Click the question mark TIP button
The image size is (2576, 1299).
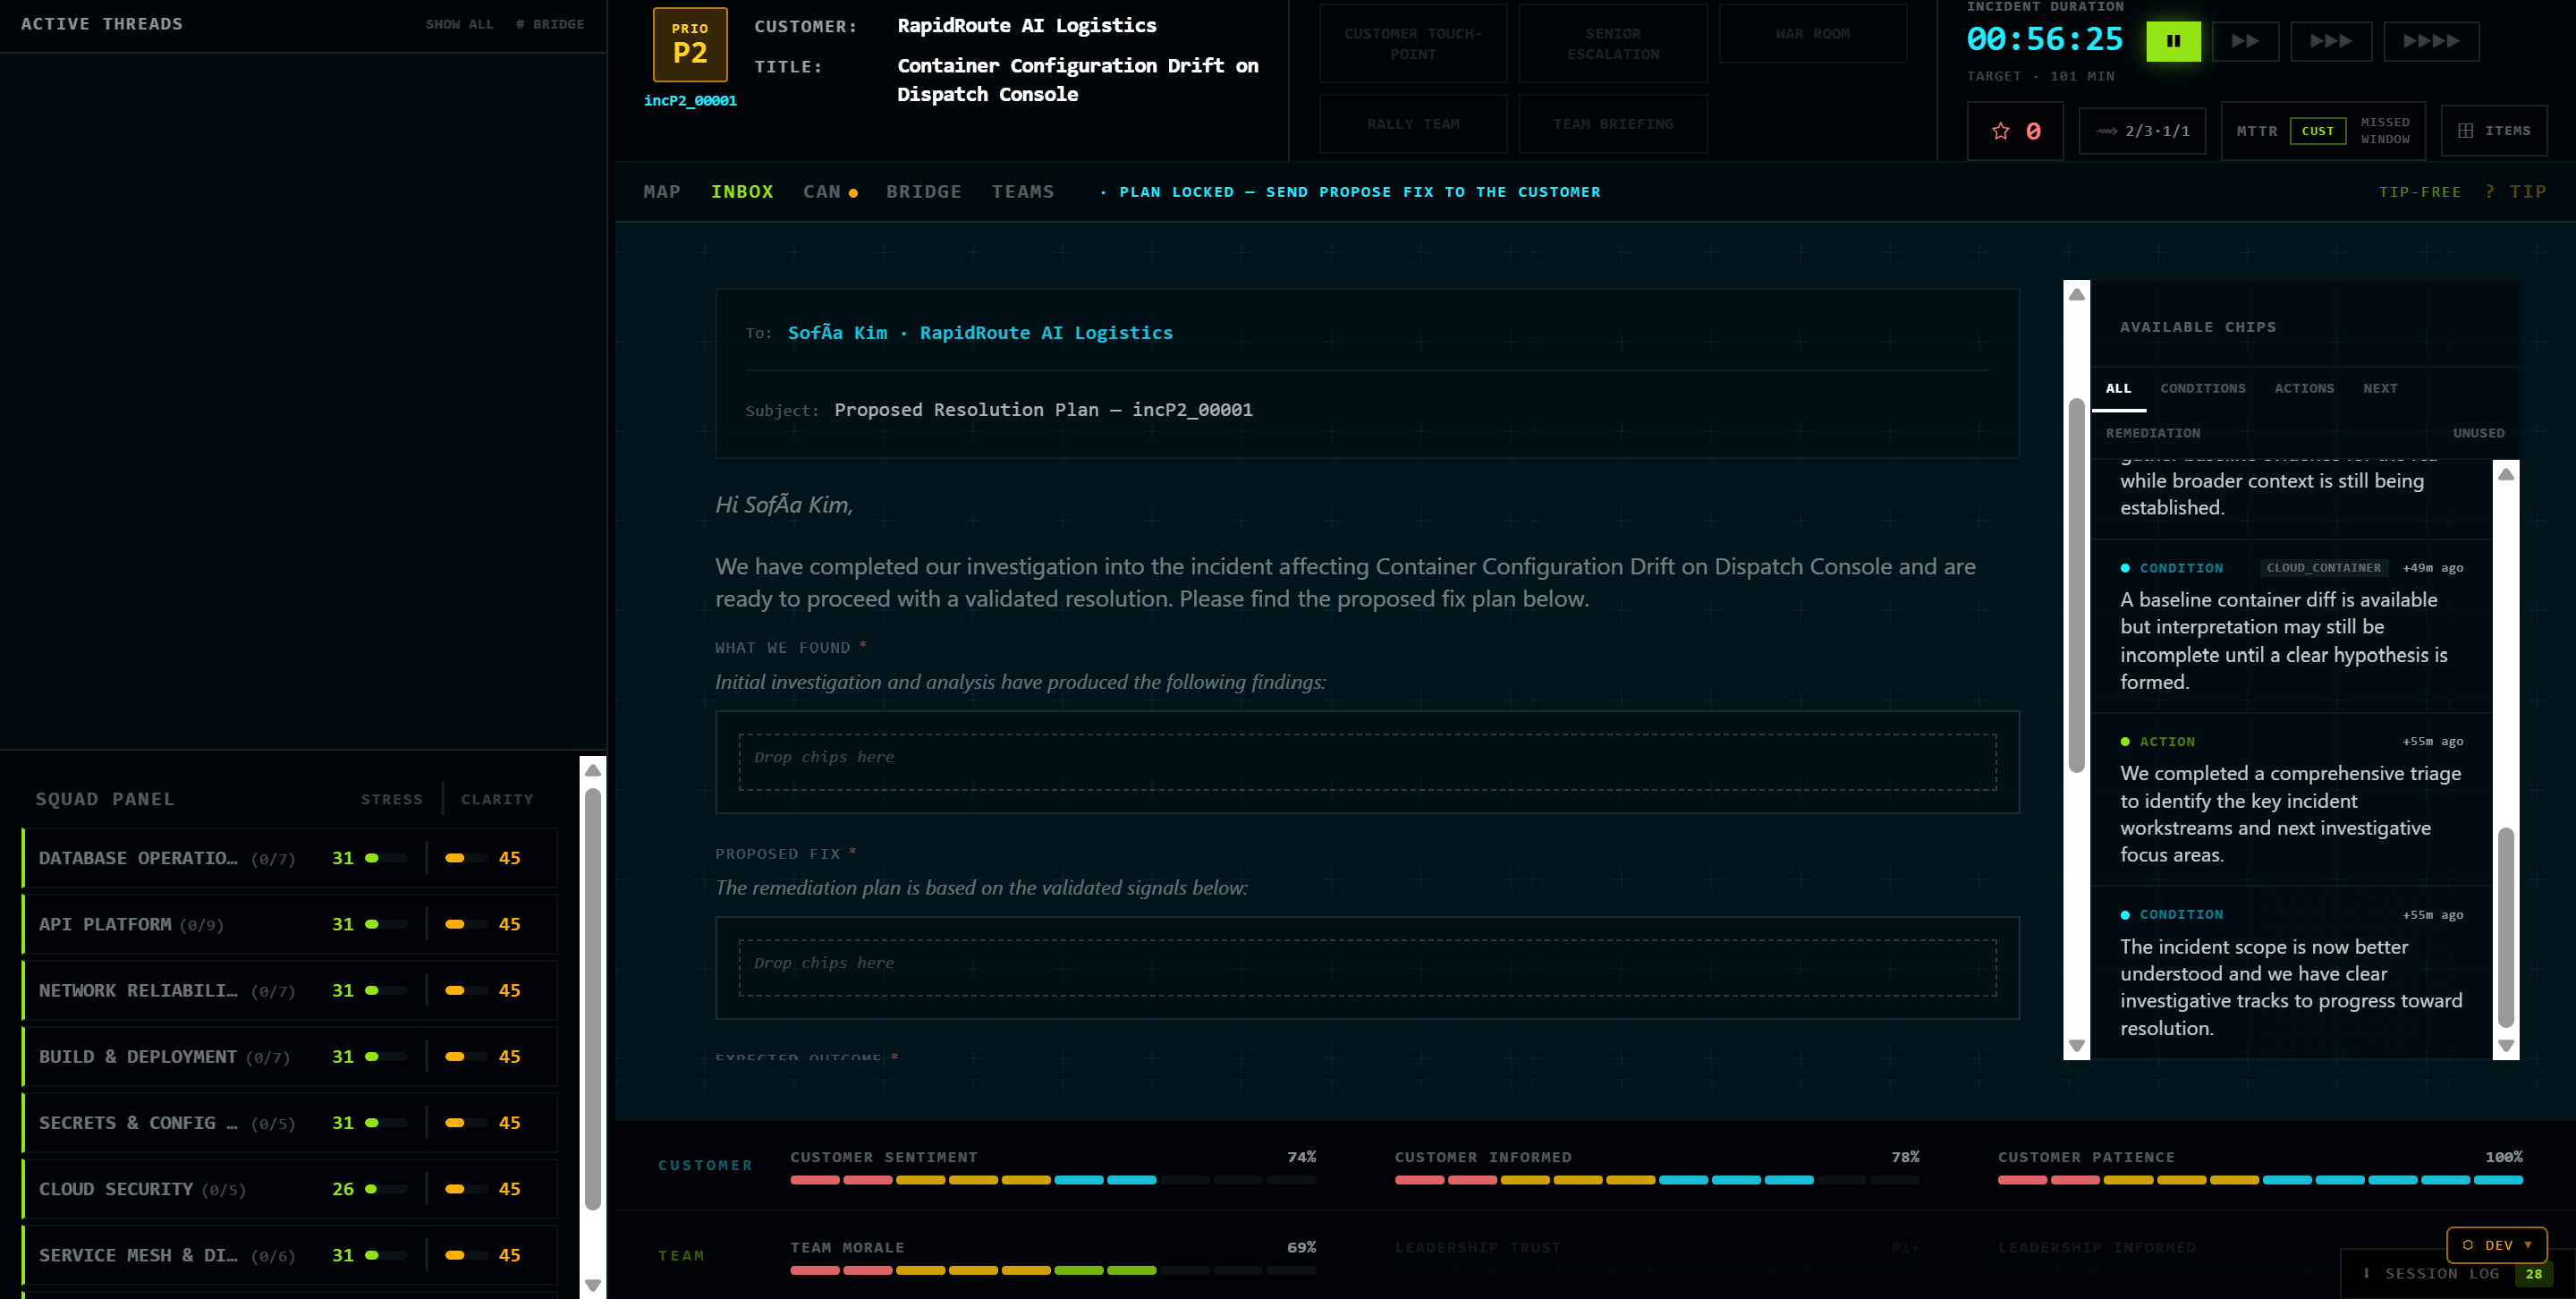click(2515, 192)
